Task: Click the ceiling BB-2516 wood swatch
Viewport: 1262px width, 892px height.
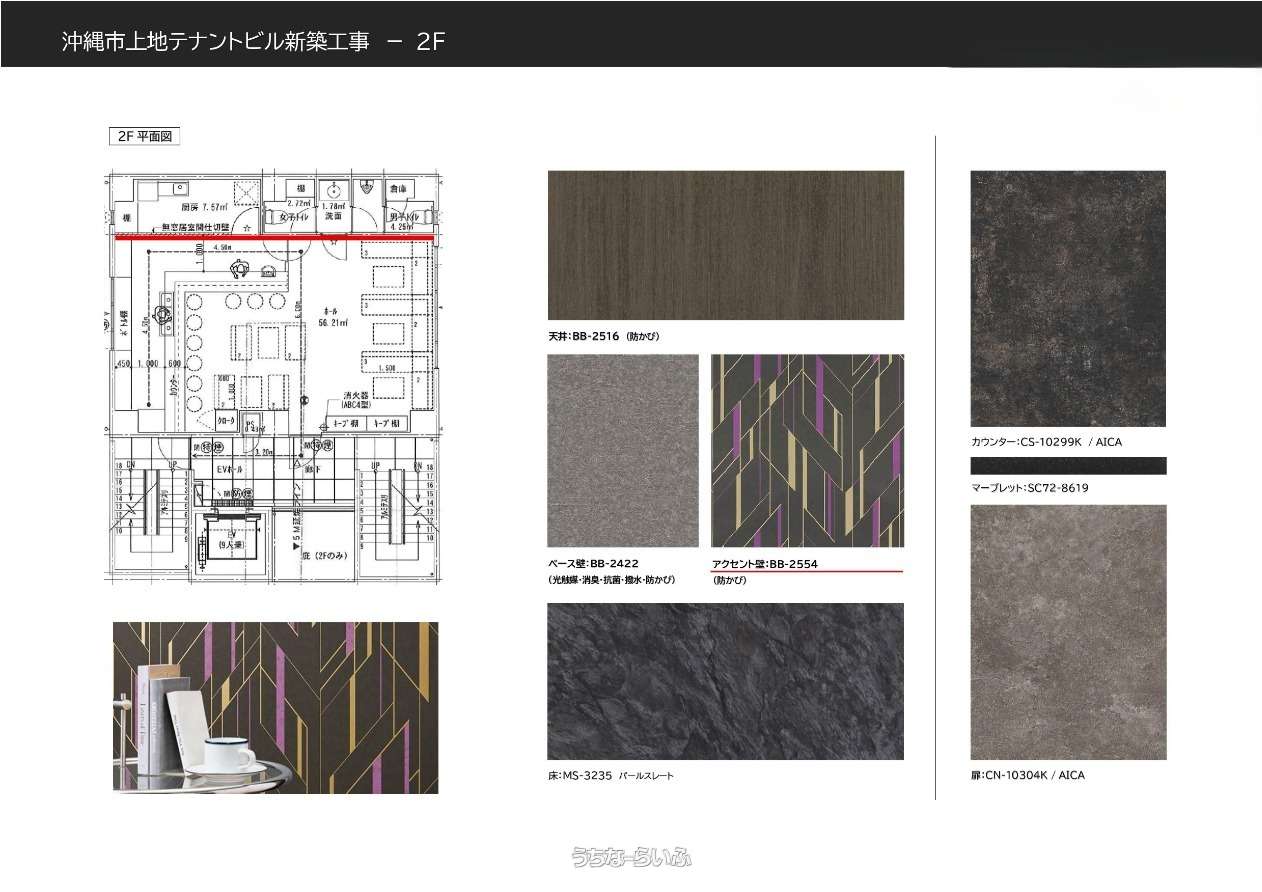Action: tap(725, 245)
